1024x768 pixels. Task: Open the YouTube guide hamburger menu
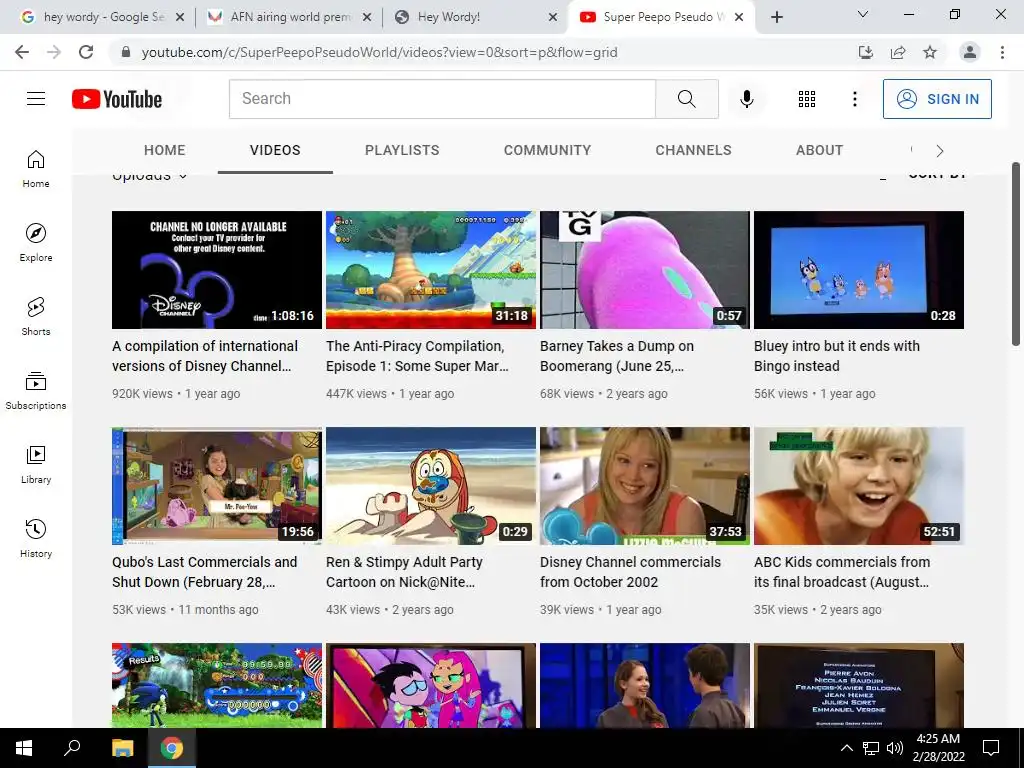pos(36,99)
